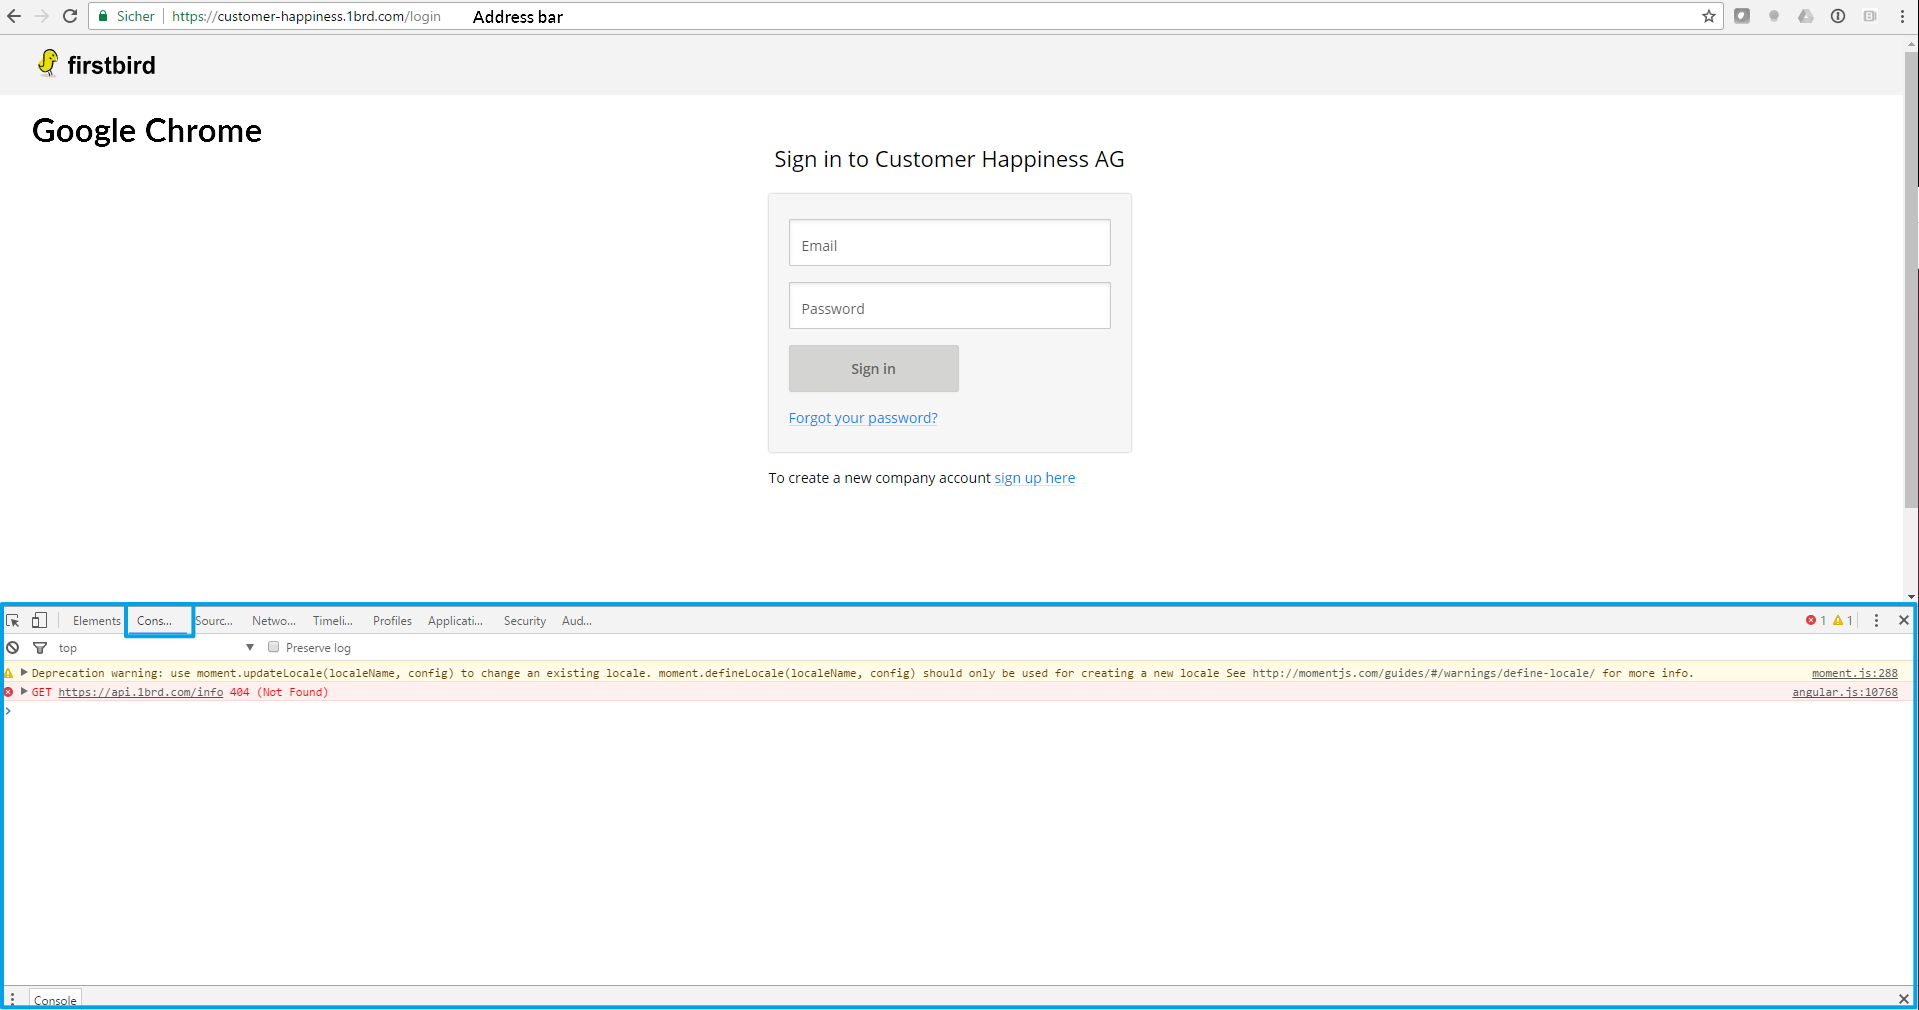
Task: Reload the page with the refresh icon
Action: tap(70, 16)
